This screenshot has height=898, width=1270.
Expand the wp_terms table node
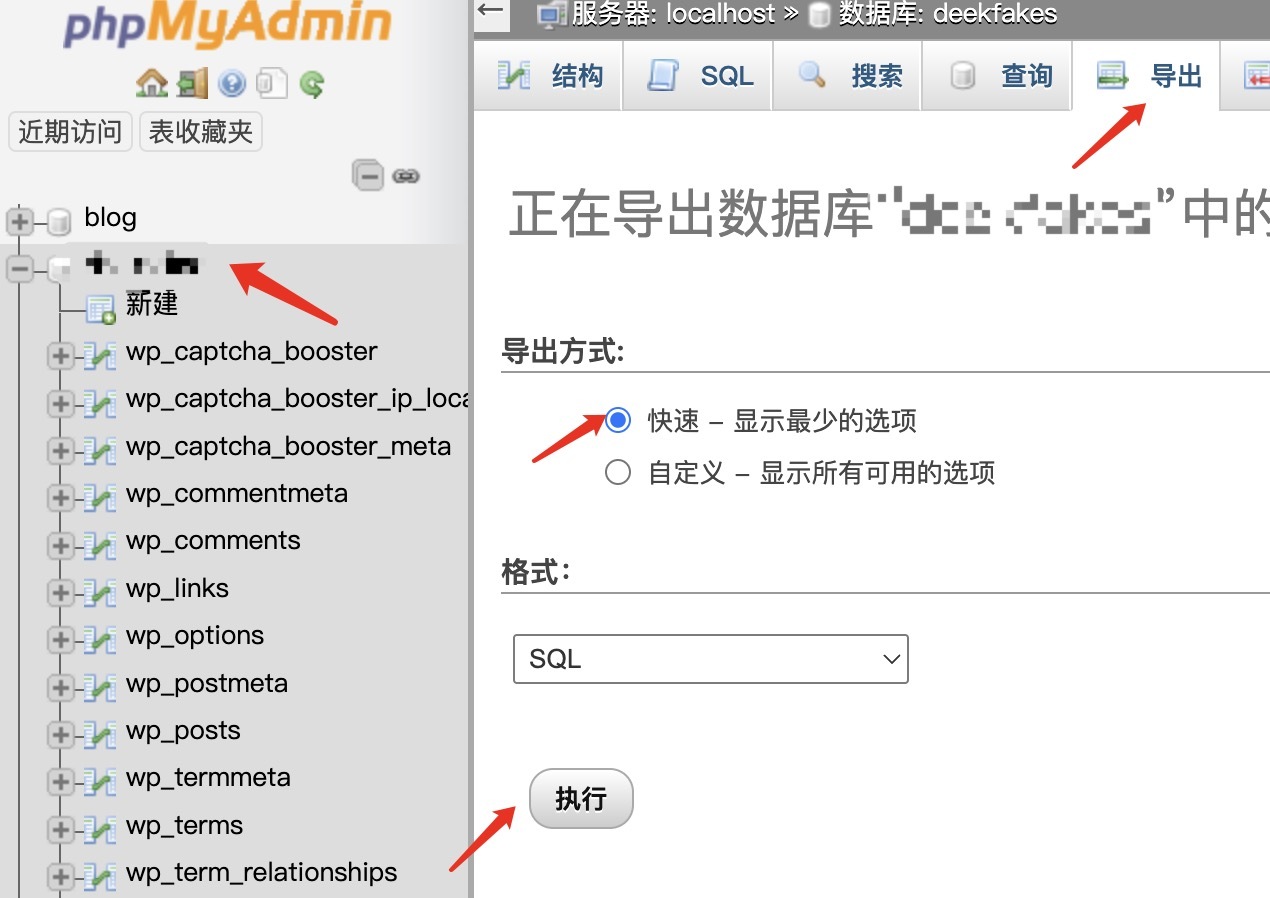pos(61,829)
